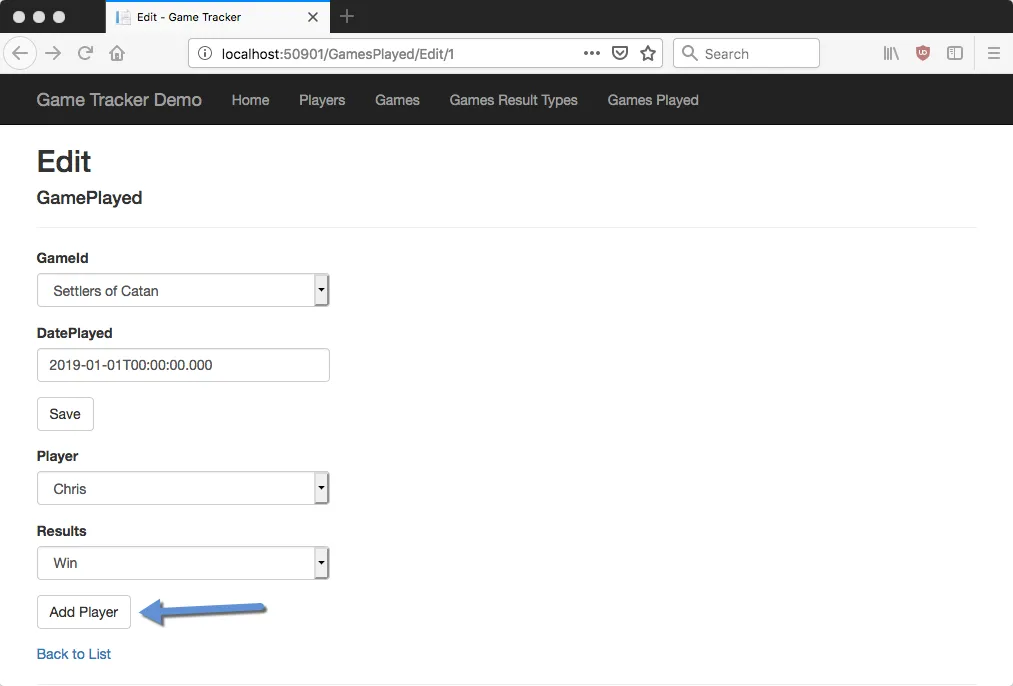Click the browser Search field
The height and width of the screenshot is (686, 1013).
point(746,53)
